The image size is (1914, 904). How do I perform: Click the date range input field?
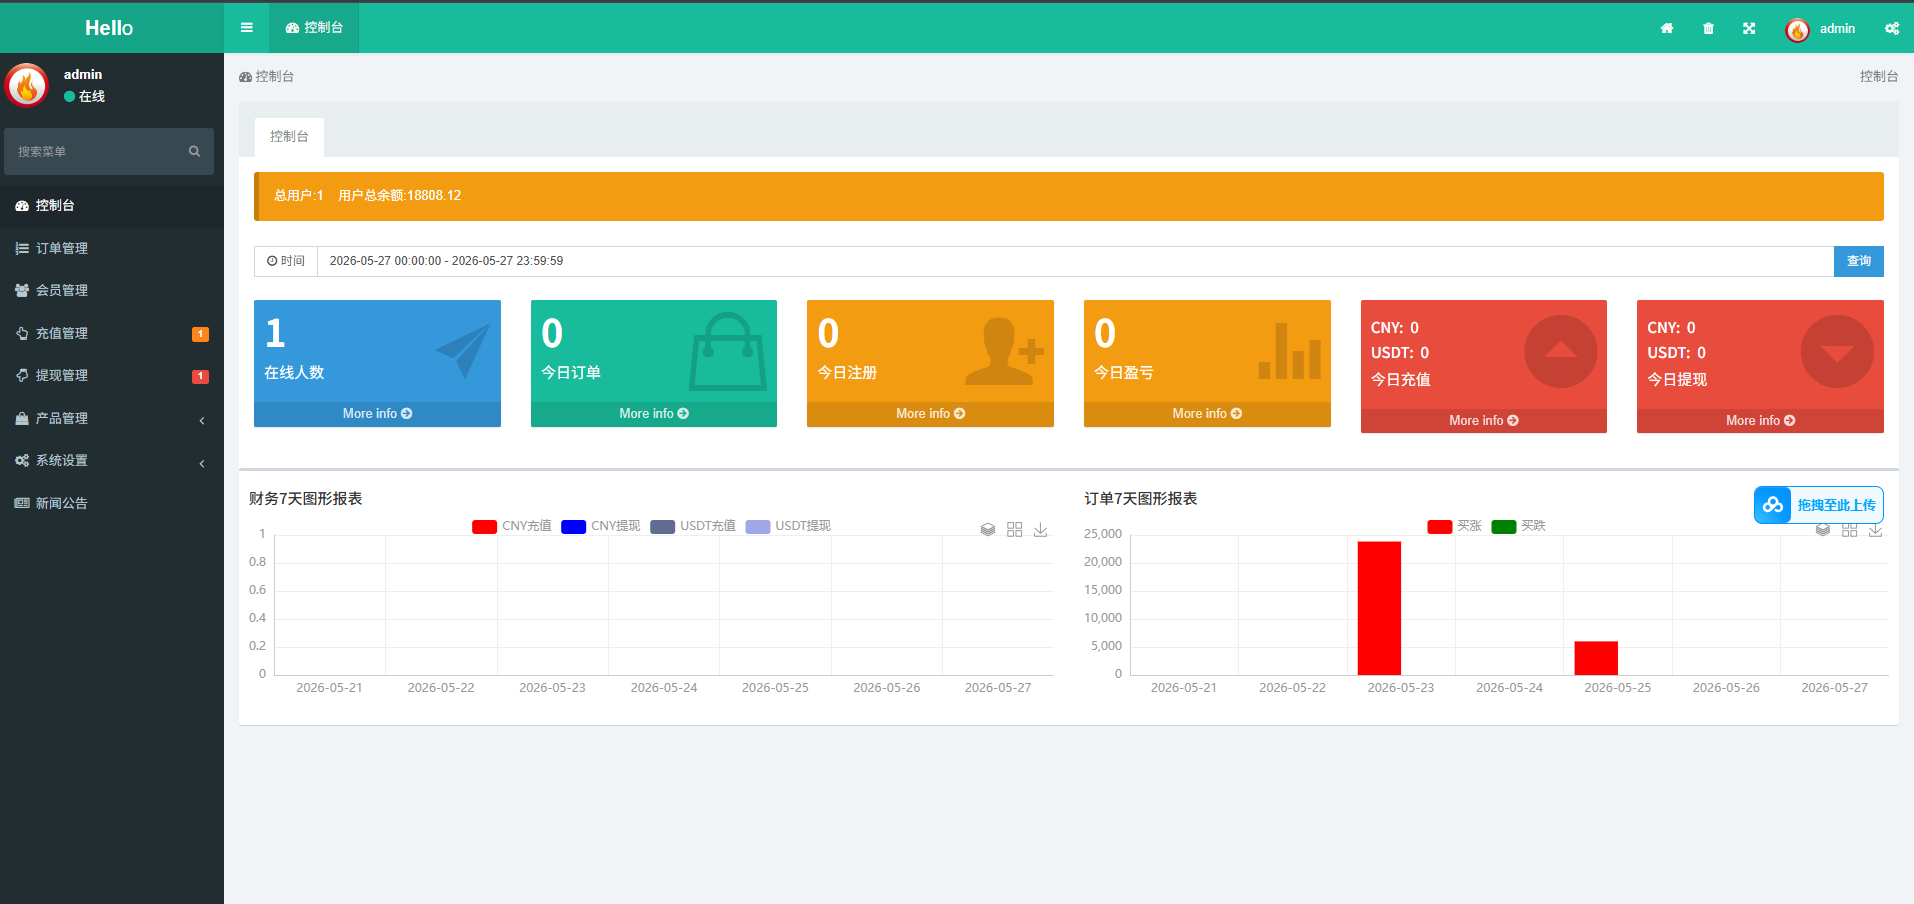click(x=1075, y=261)
